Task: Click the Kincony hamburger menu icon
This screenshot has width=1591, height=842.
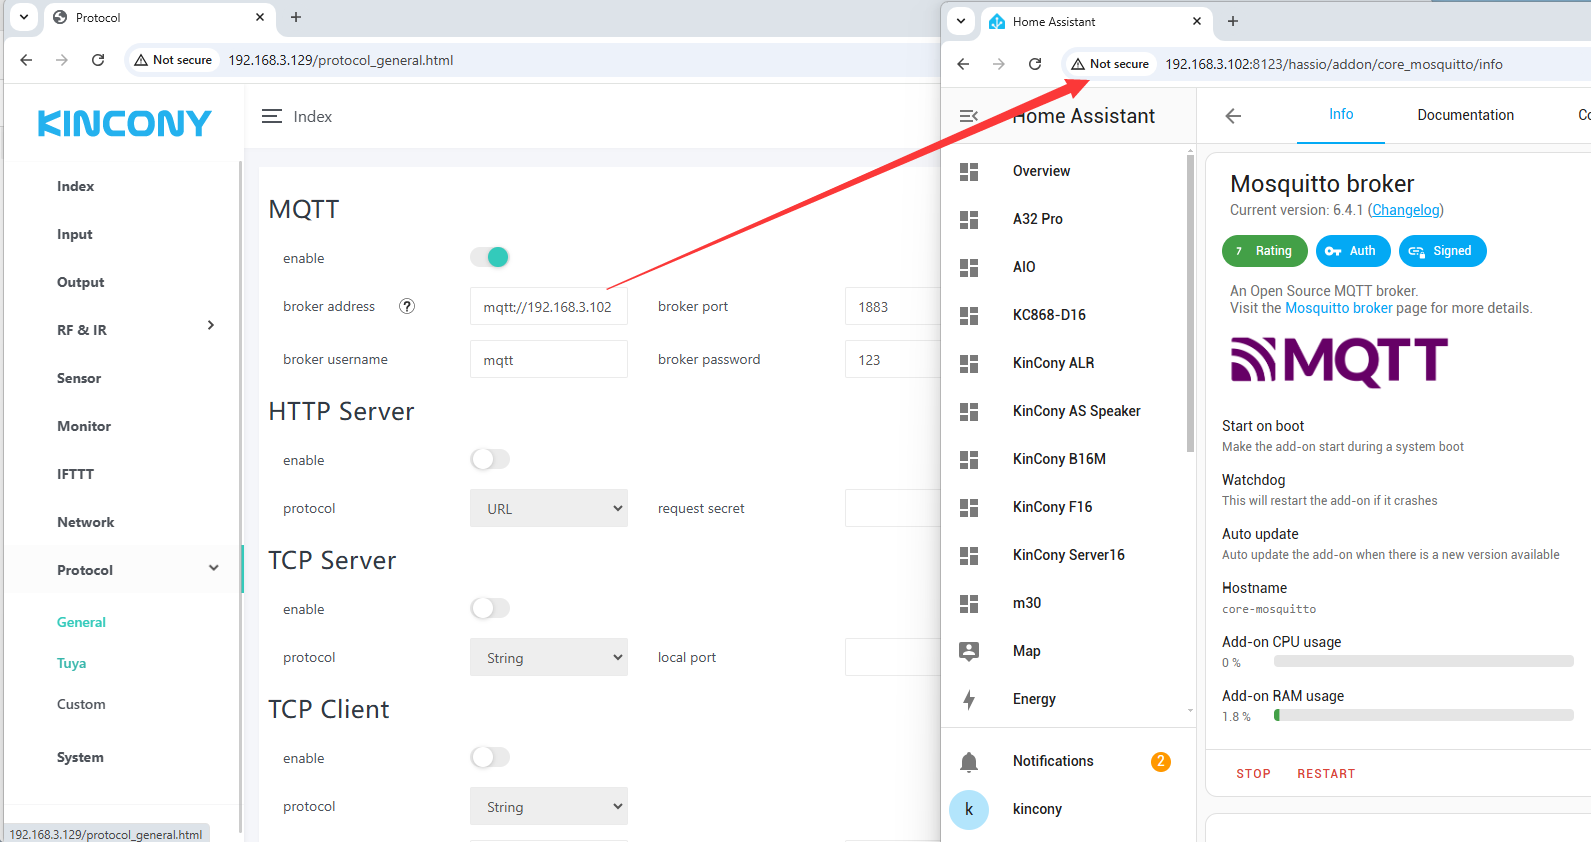Action: [x=271, y=117]
